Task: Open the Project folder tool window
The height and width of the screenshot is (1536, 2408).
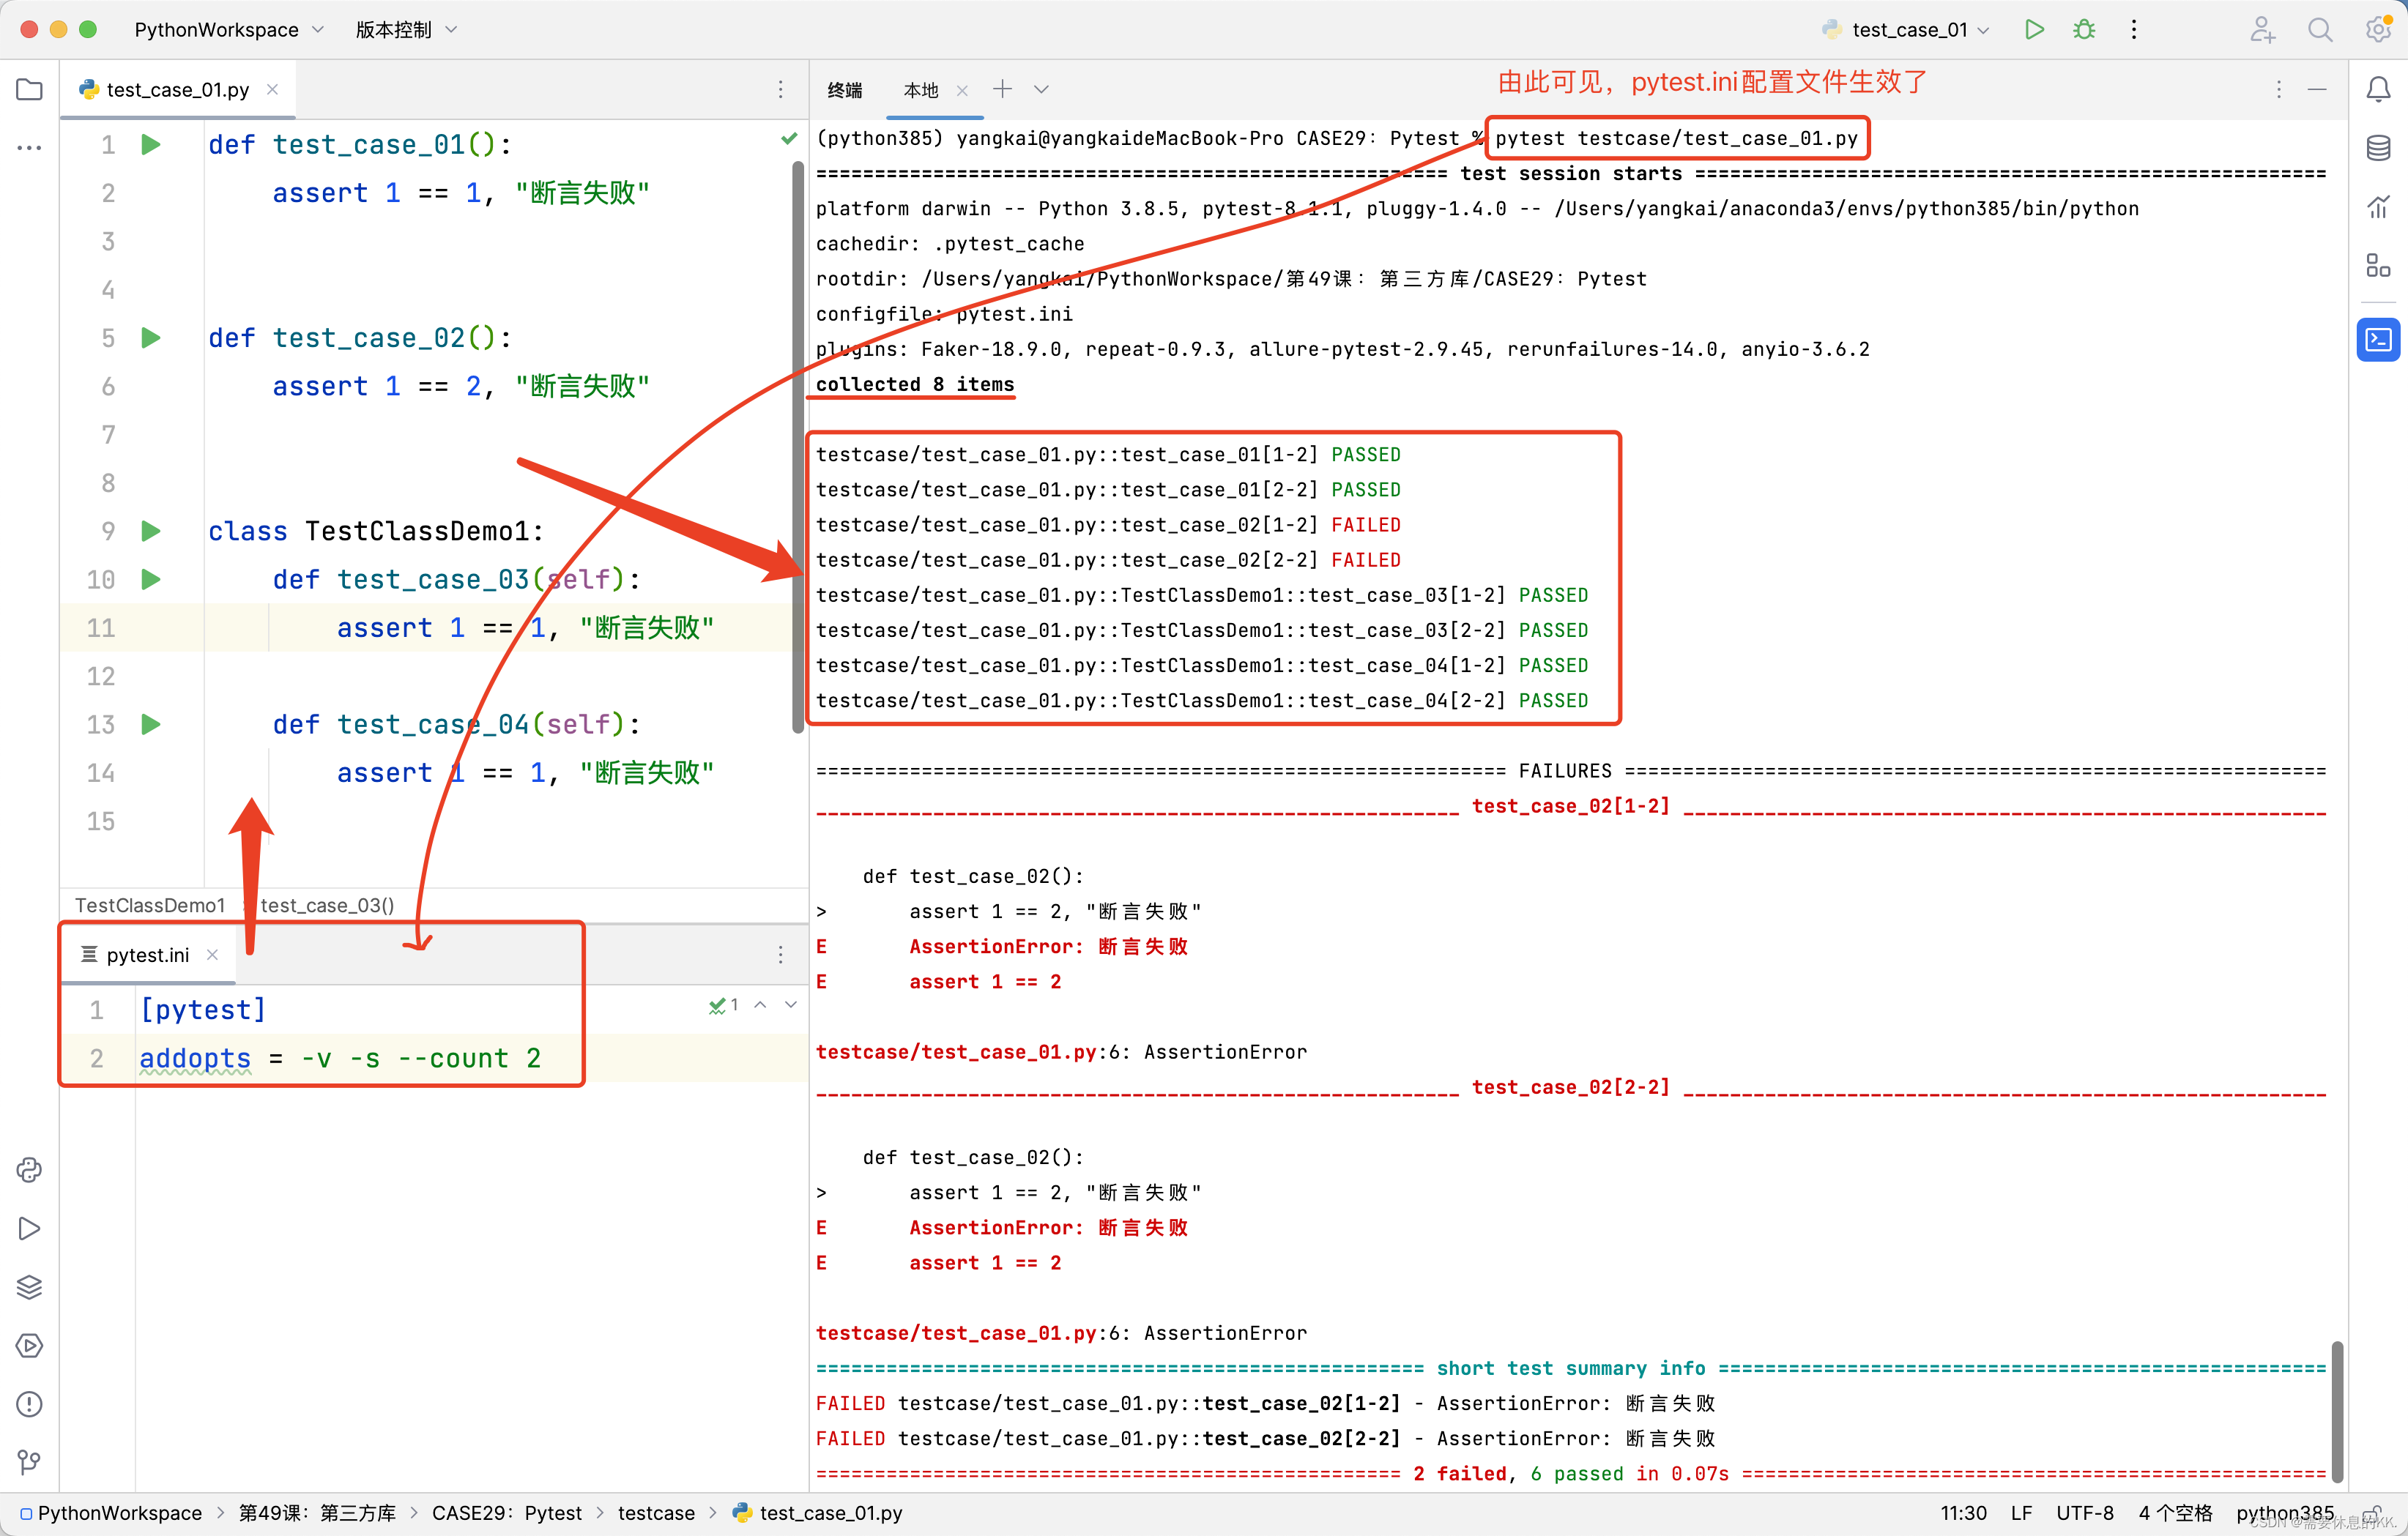Action: [x=30, y=90]
